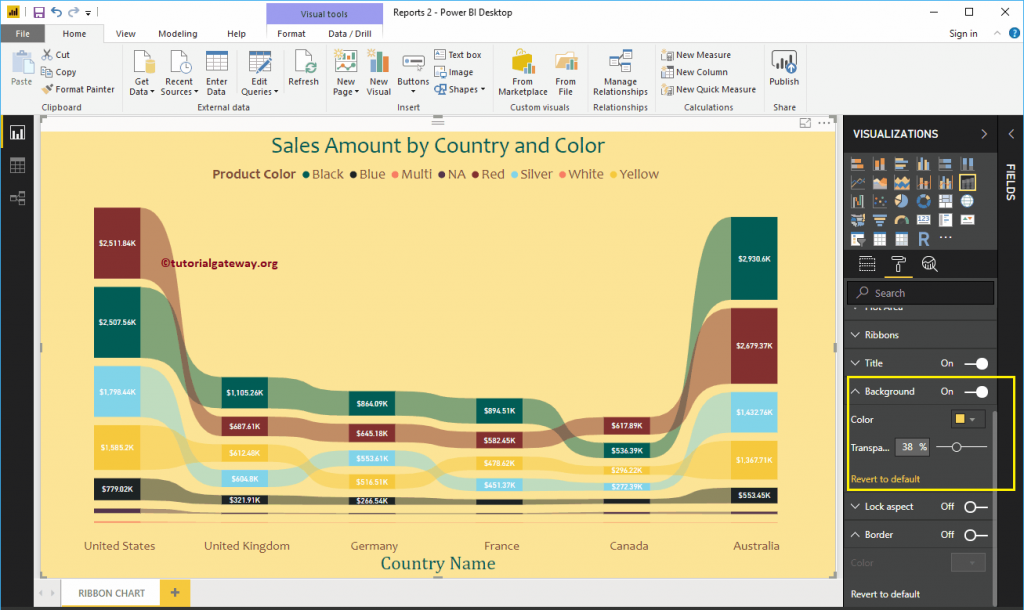Select the map visualization globe icon
Image resolution: width=1024 pixels, height=610 pixels.
(967, 201)
